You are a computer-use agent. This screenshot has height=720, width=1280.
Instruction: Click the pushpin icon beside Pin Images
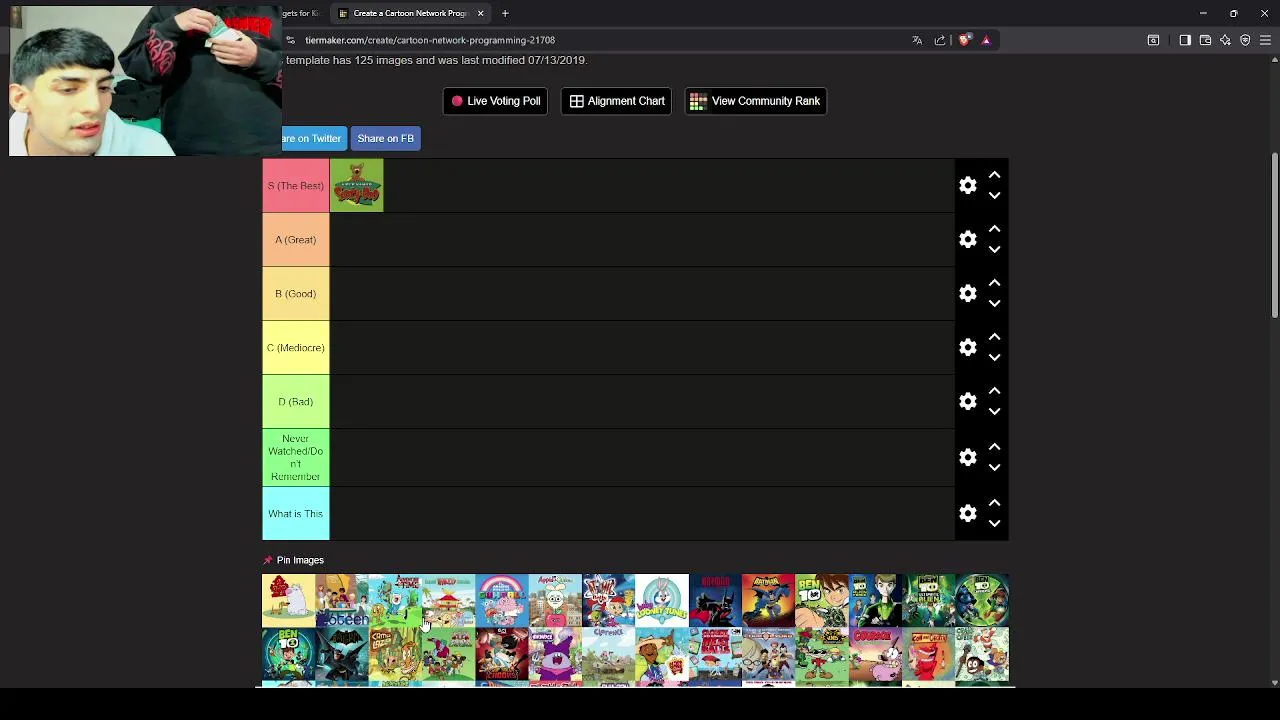point(268,560)
